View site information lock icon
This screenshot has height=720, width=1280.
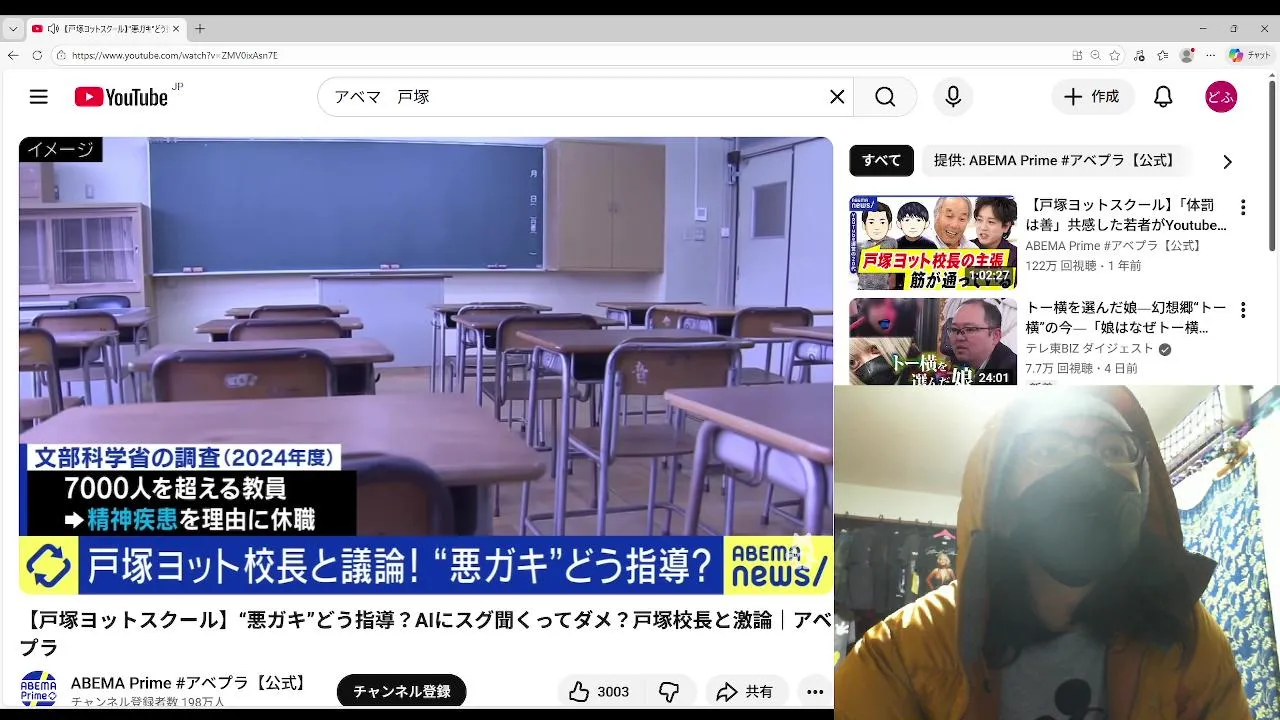tap(61, 55)
